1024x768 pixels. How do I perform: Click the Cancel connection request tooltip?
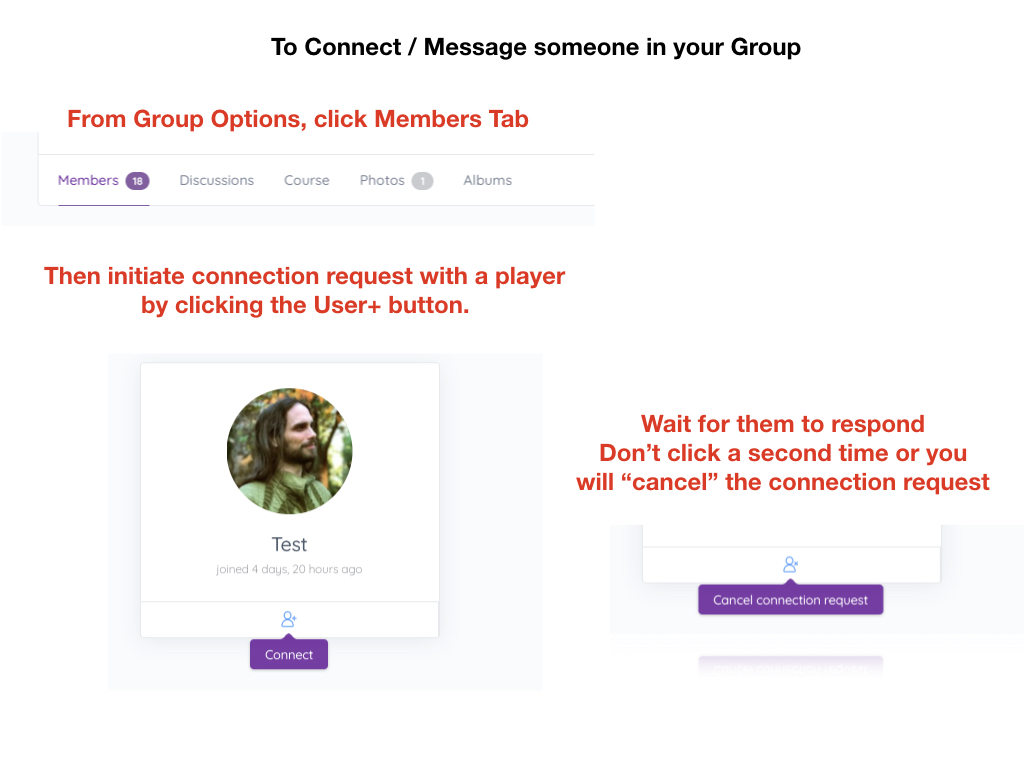point(790,600)
